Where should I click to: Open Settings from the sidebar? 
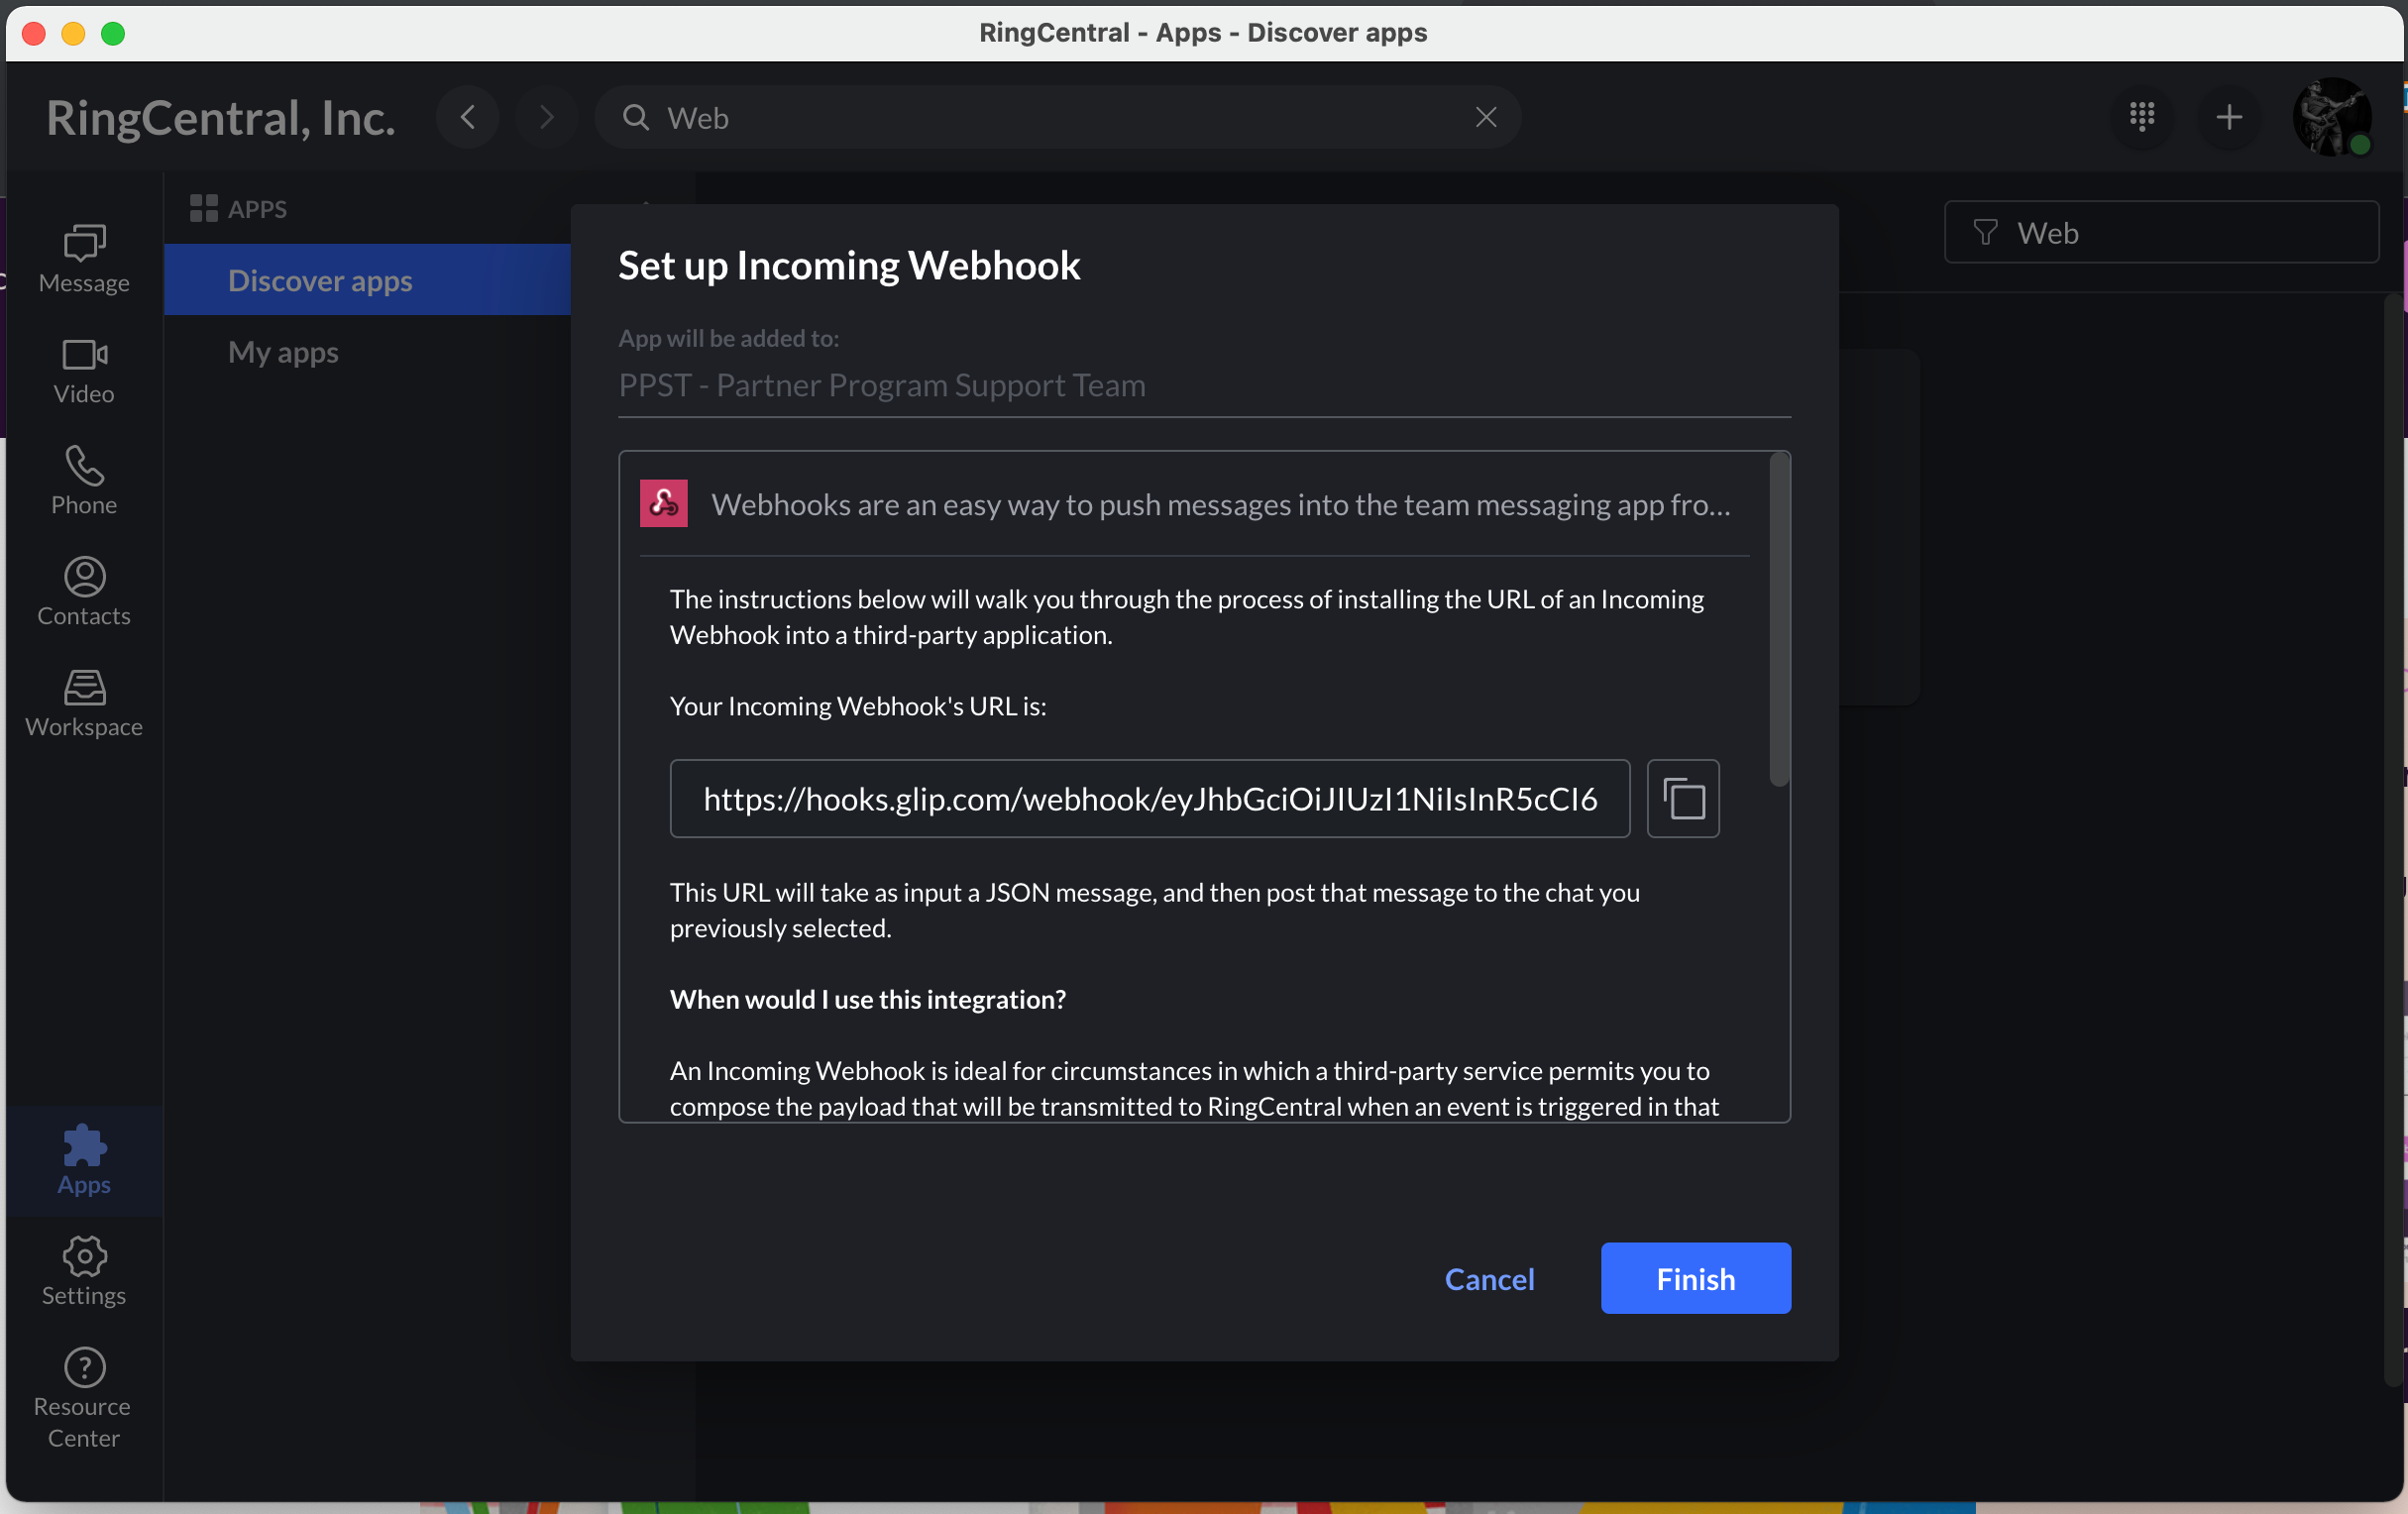pos(84,1271)
